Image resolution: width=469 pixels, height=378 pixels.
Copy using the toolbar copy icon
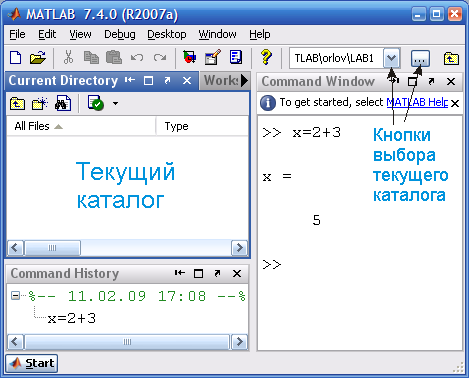coord(91,57)
